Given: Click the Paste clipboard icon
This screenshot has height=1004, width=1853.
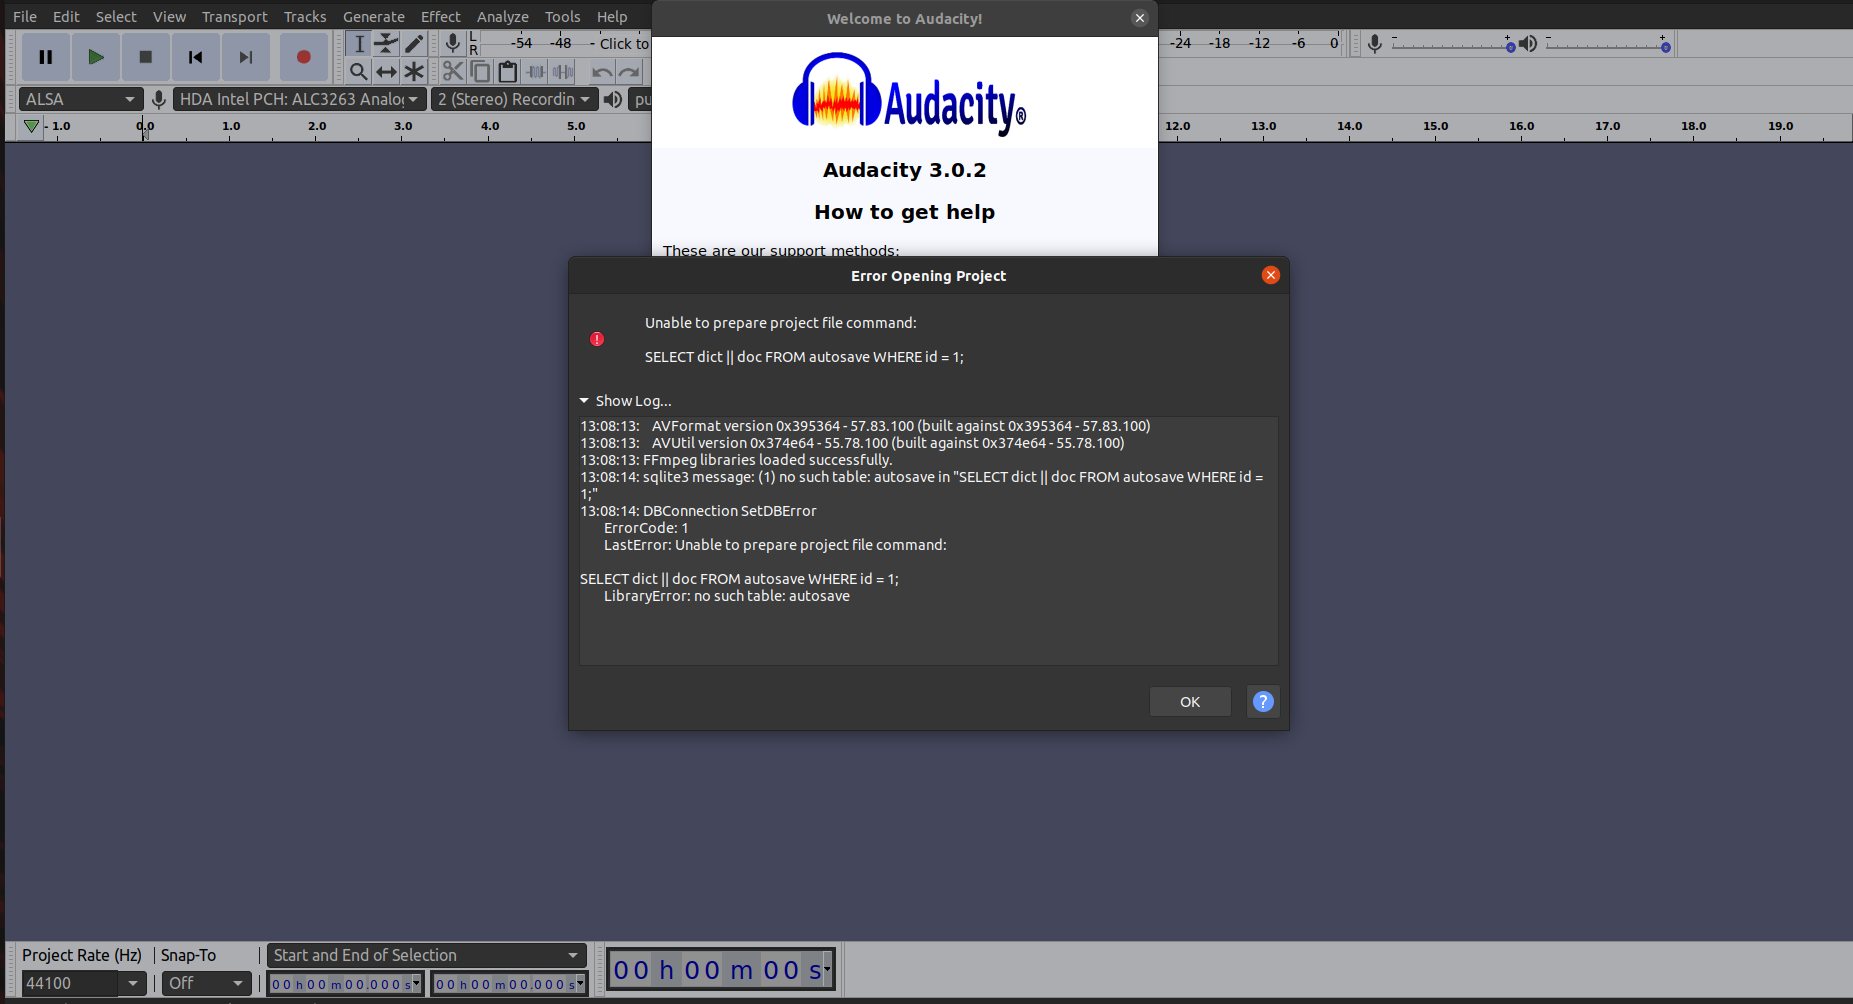Looking at the screenshot, I should coord(508,71).
